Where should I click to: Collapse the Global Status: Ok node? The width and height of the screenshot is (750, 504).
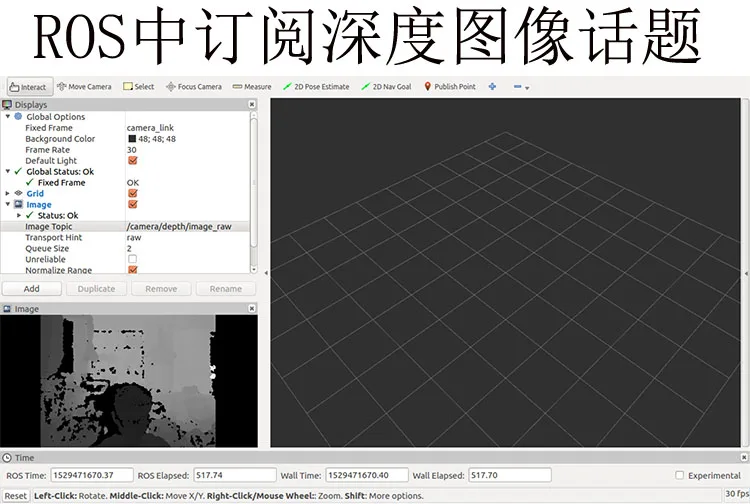(x=8, y=171)
